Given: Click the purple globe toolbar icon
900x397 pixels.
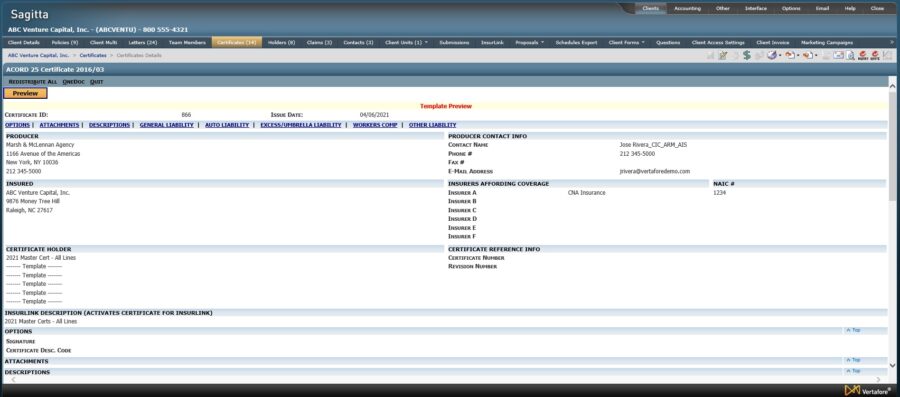Looking at the screenshot, I should [x=772, y=55].
